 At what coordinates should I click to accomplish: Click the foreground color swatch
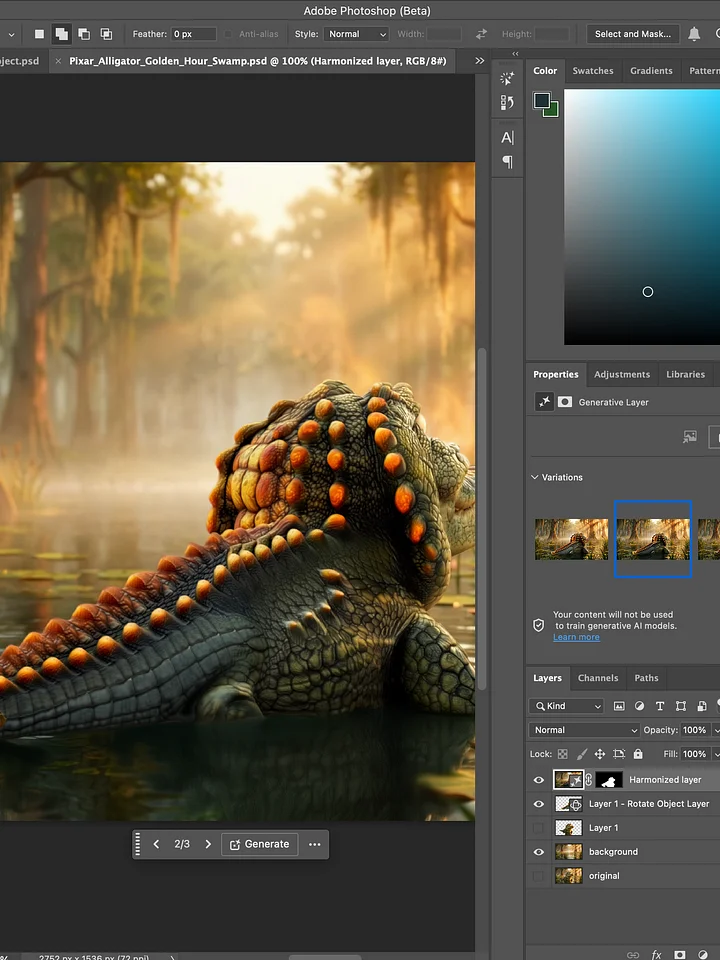[541, 100]
